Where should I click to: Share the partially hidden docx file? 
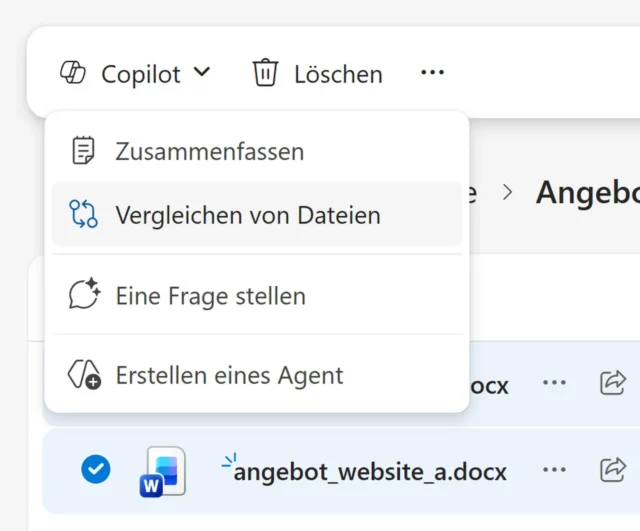(613, 383)
